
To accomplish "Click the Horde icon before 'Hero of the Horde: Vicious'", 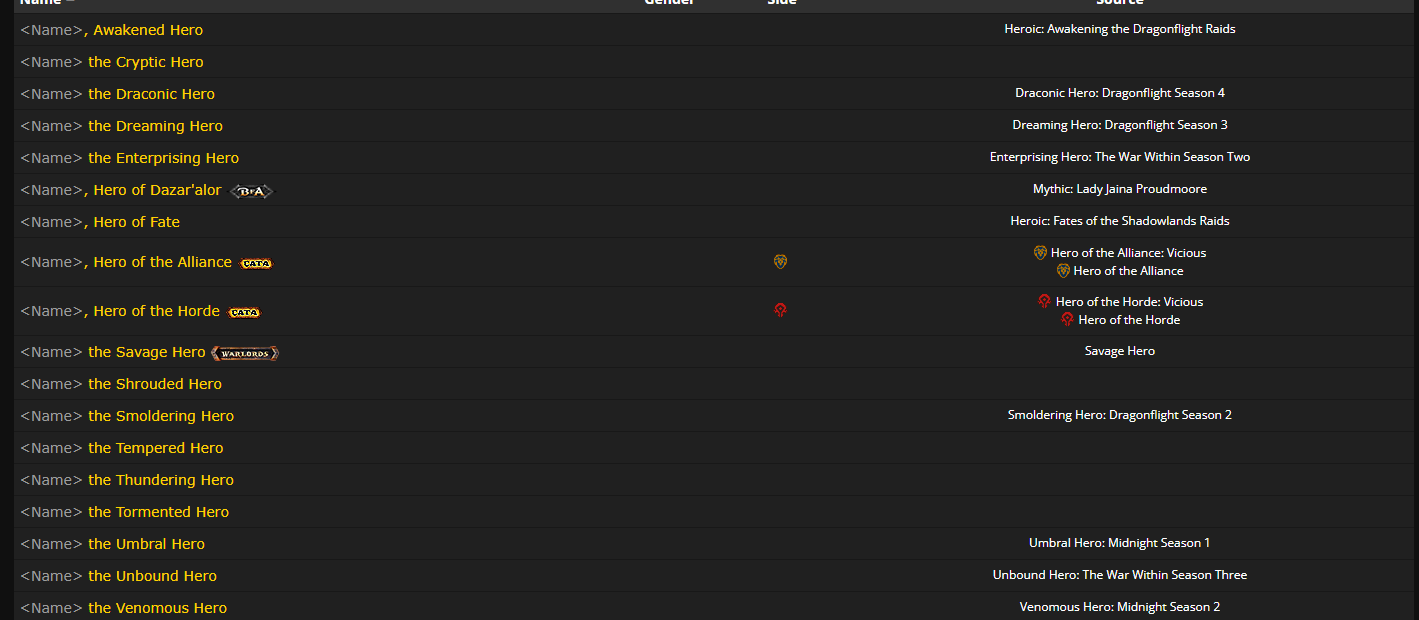I will (1045, 301).
